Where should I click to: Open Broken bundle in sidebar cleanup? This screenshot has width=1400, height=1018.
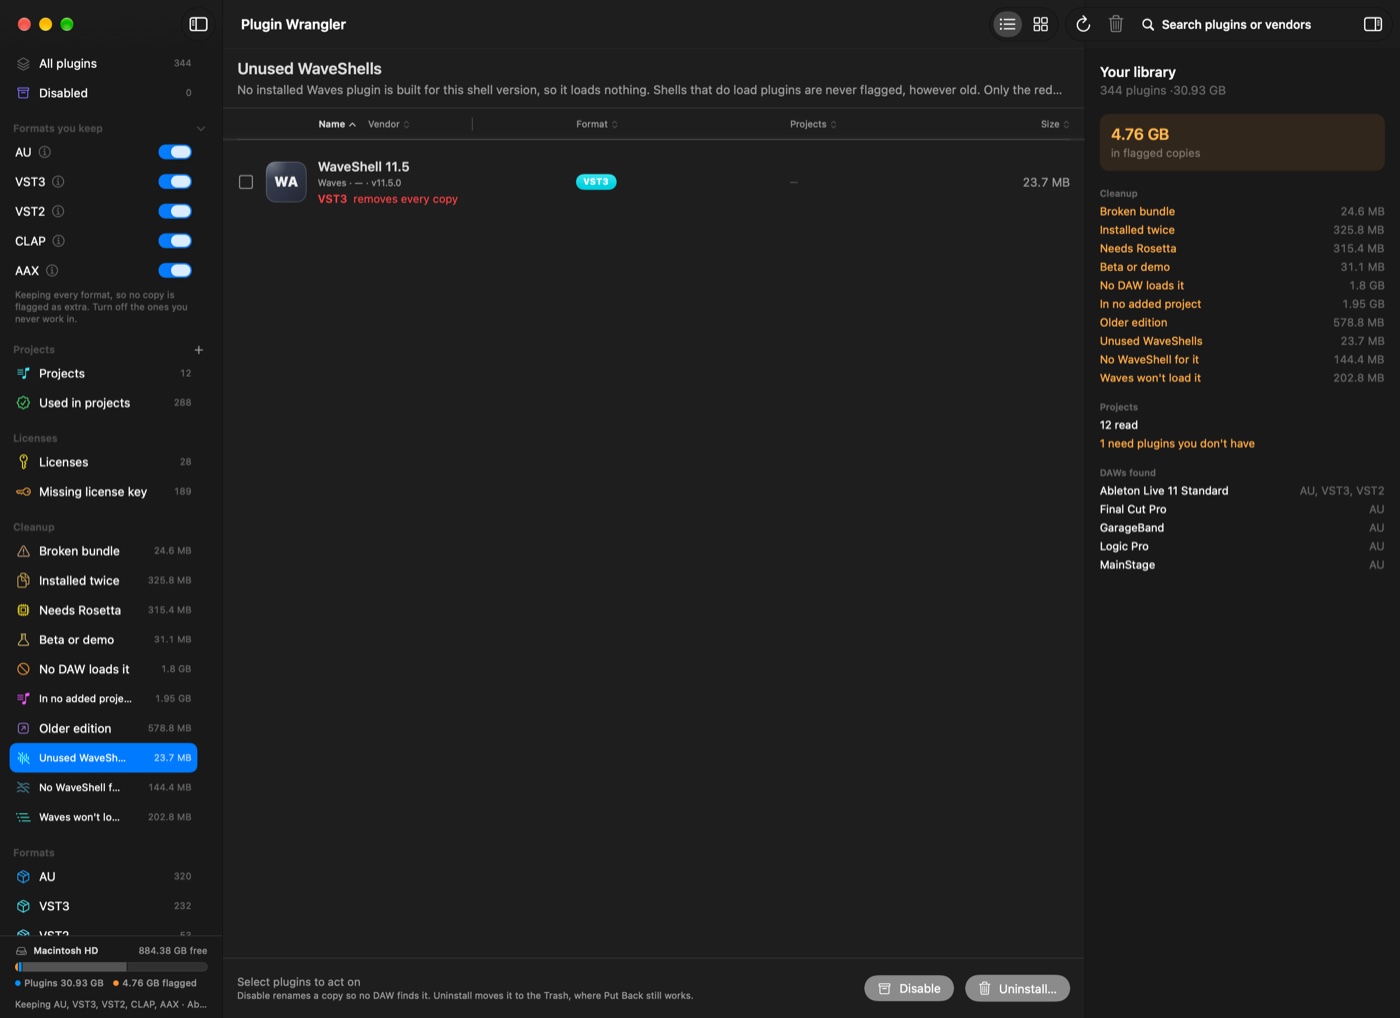104,551
